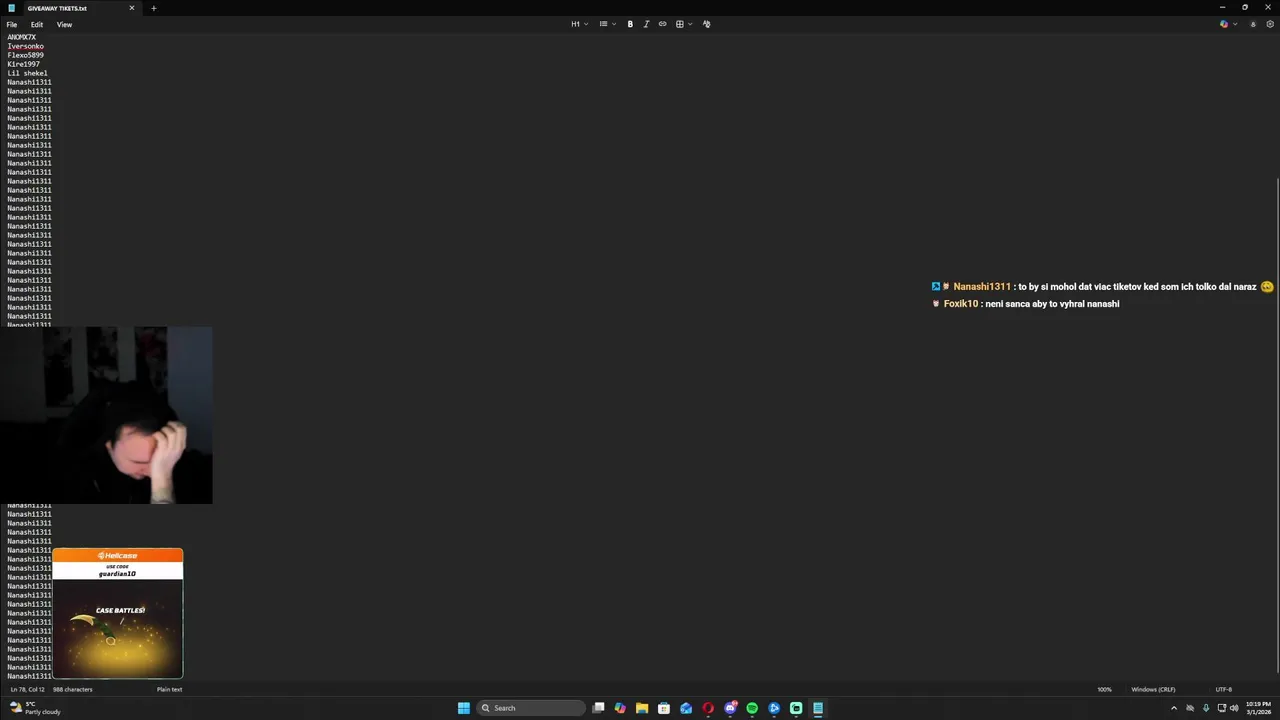Screen dimensions: 1280x720
Task: Click the Plain text format indicator
Action: 169,689
